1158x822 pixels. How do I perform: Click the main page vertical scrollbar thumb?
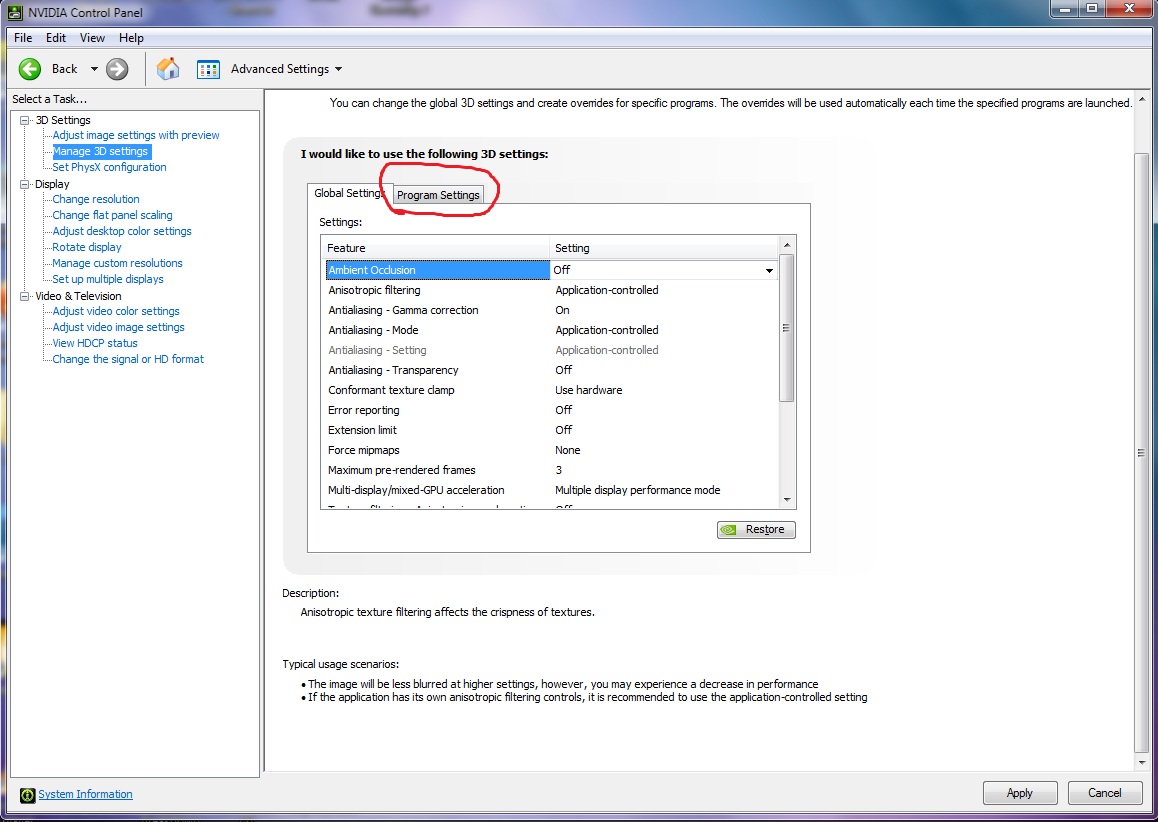point(1142,453)
